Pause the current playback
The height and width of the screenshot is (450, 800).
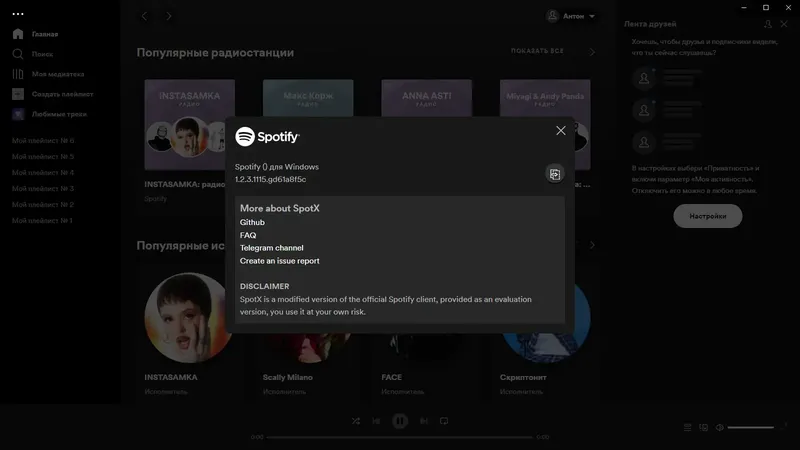(x=400, y=421)
